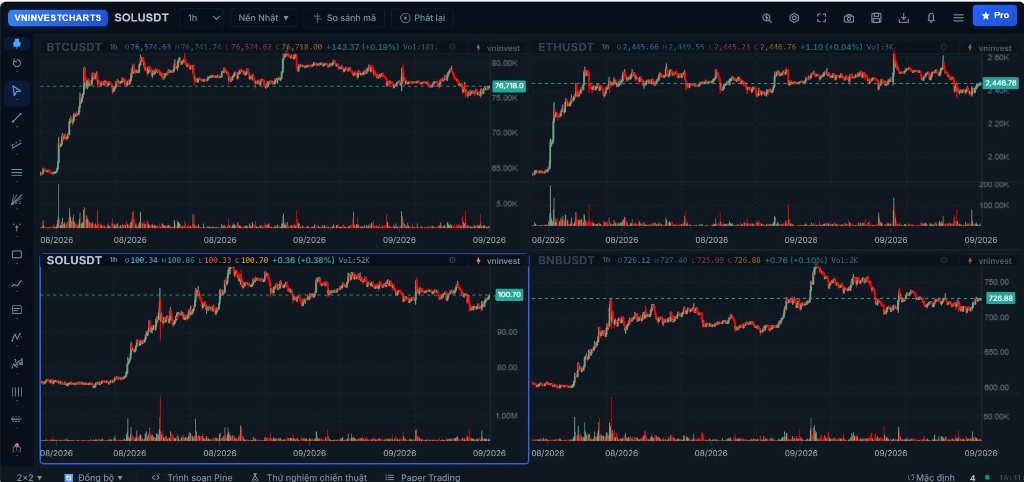Viewport: 1024px width, 482px height.
Task: Select the text note annotation tool
Action: (17, 310)
